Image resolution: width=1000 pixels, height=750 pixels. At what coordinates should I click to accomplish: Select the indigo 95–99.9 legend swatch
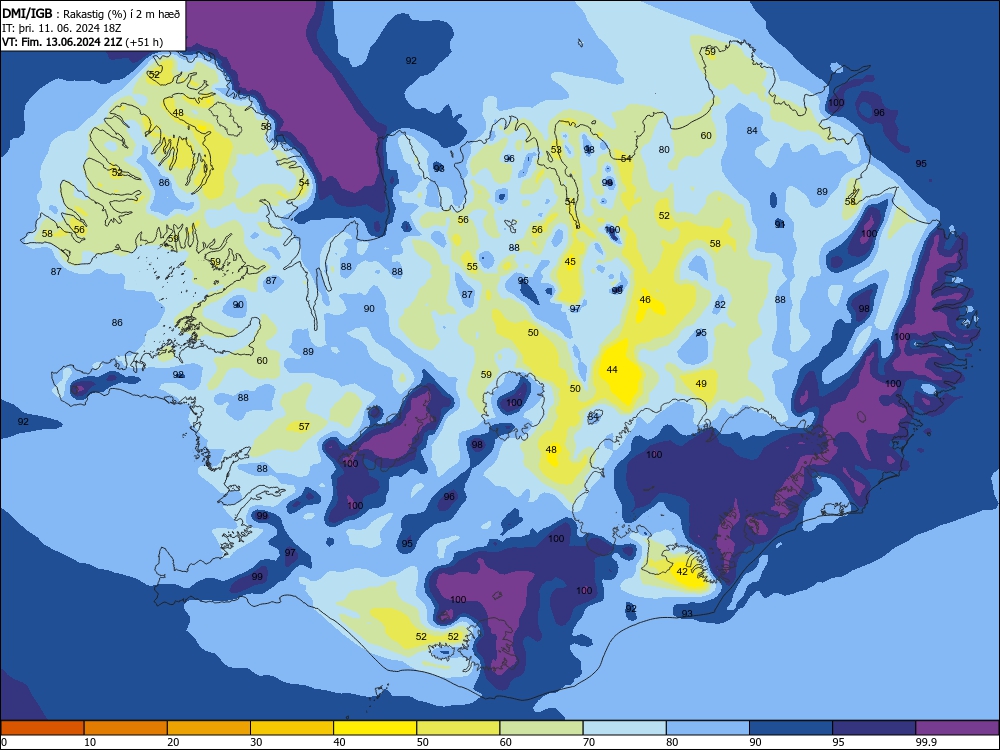tap(874, 728)
